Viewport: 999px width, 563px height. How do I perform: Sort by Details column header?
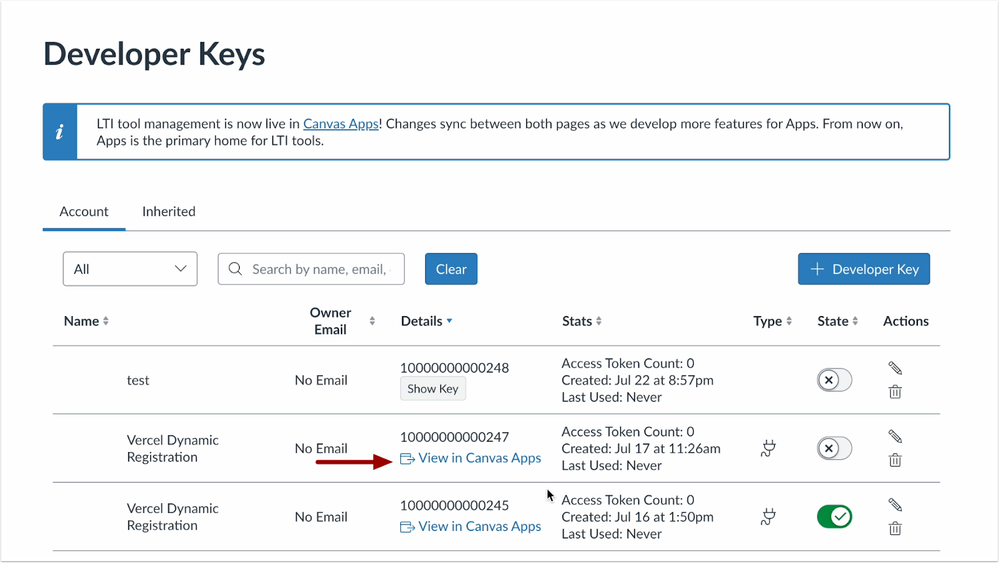click(426, 321)
